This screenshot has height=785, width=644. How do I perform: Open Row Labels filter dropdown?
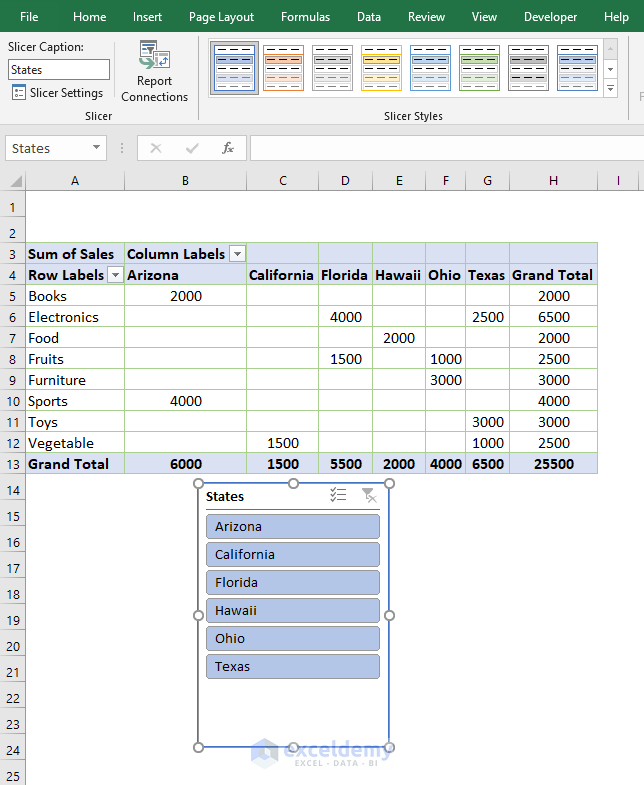coord(116,275)
